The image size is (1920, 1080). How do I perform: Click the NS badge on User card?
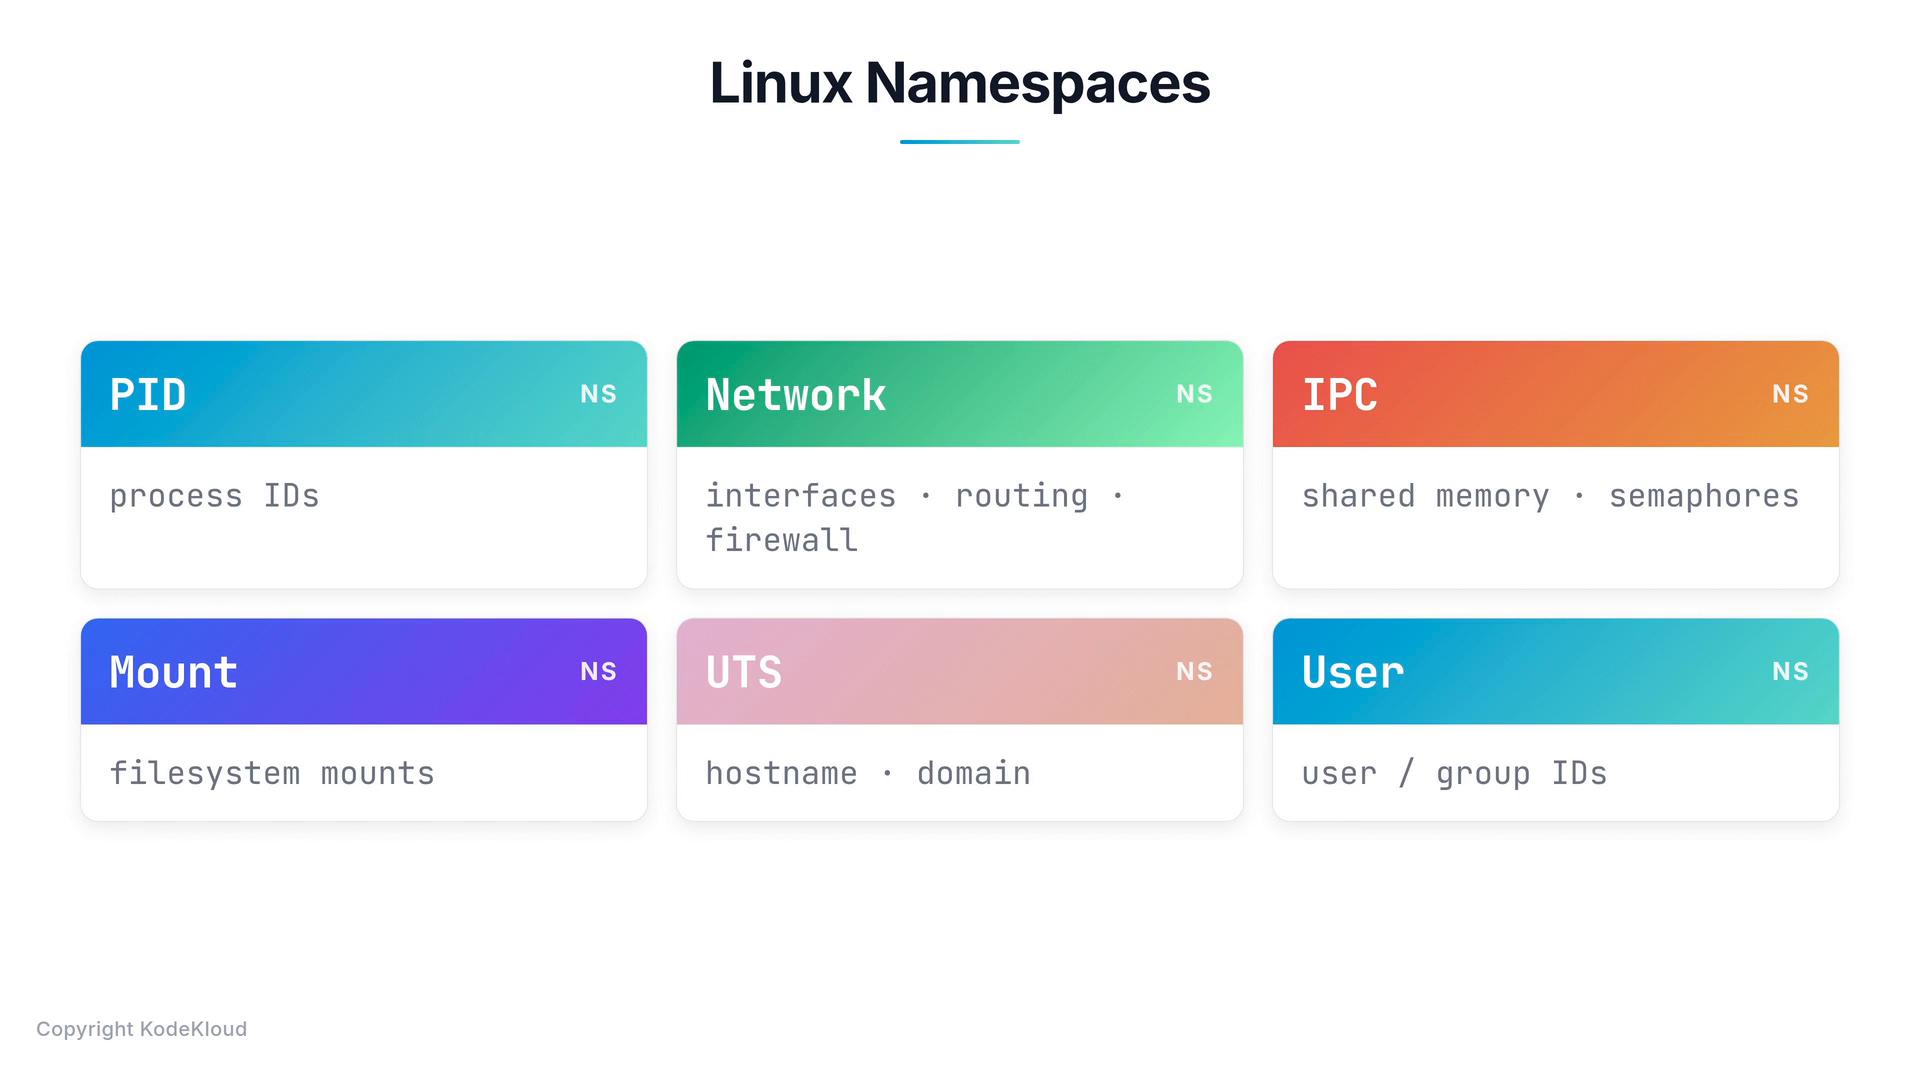tap(1790, 671)
